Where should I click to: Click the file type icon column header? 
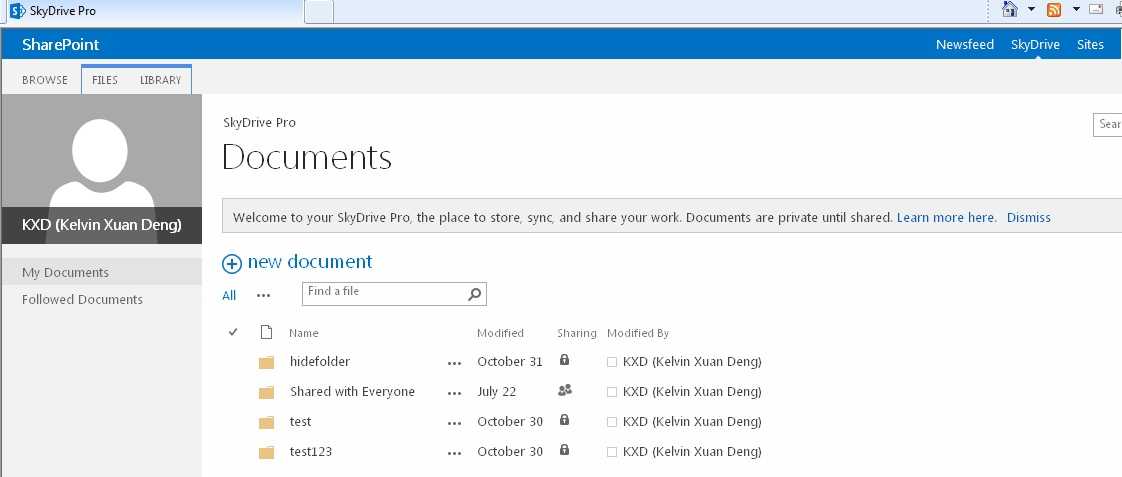click(x=266, y=332)
